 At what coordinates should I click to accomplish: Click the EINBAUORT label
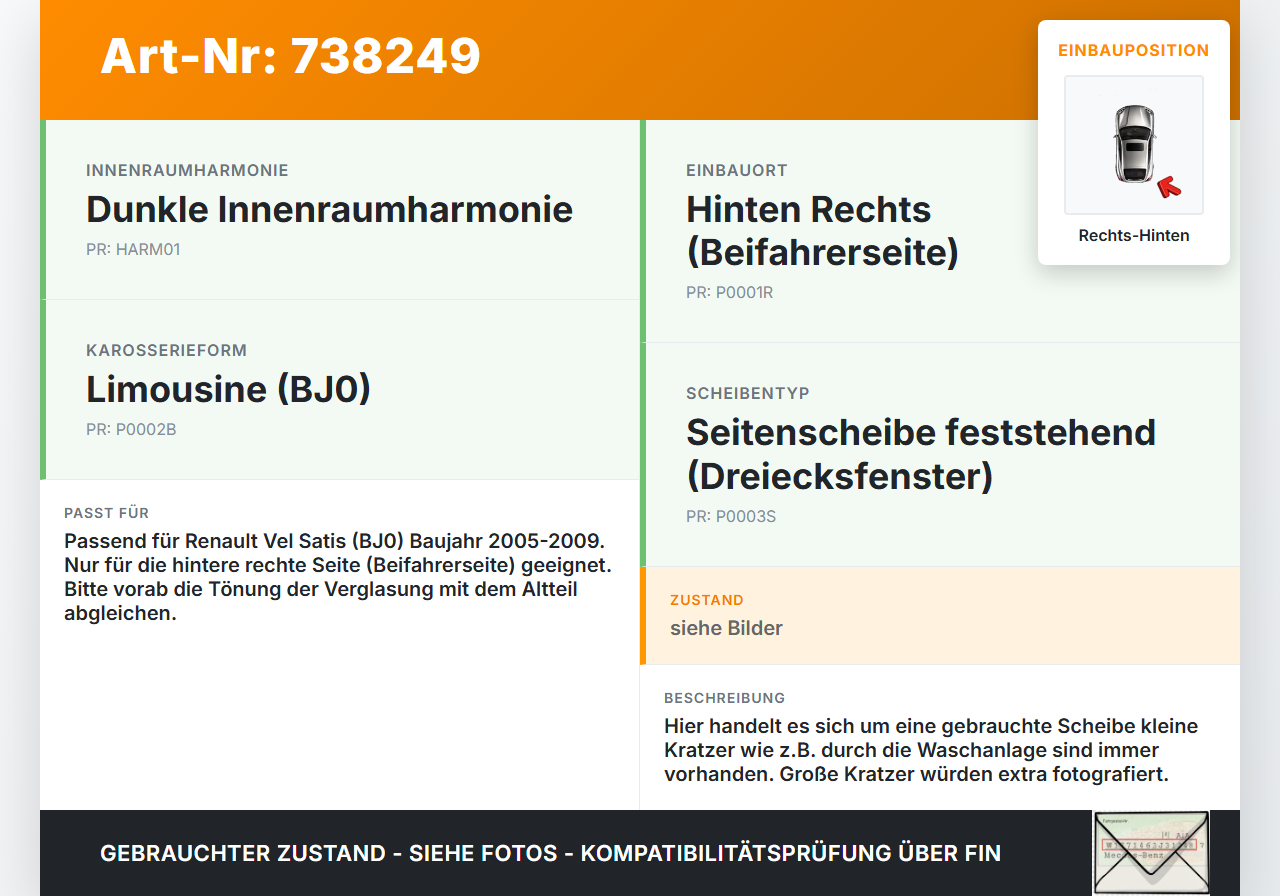click(x=737, y=170)
